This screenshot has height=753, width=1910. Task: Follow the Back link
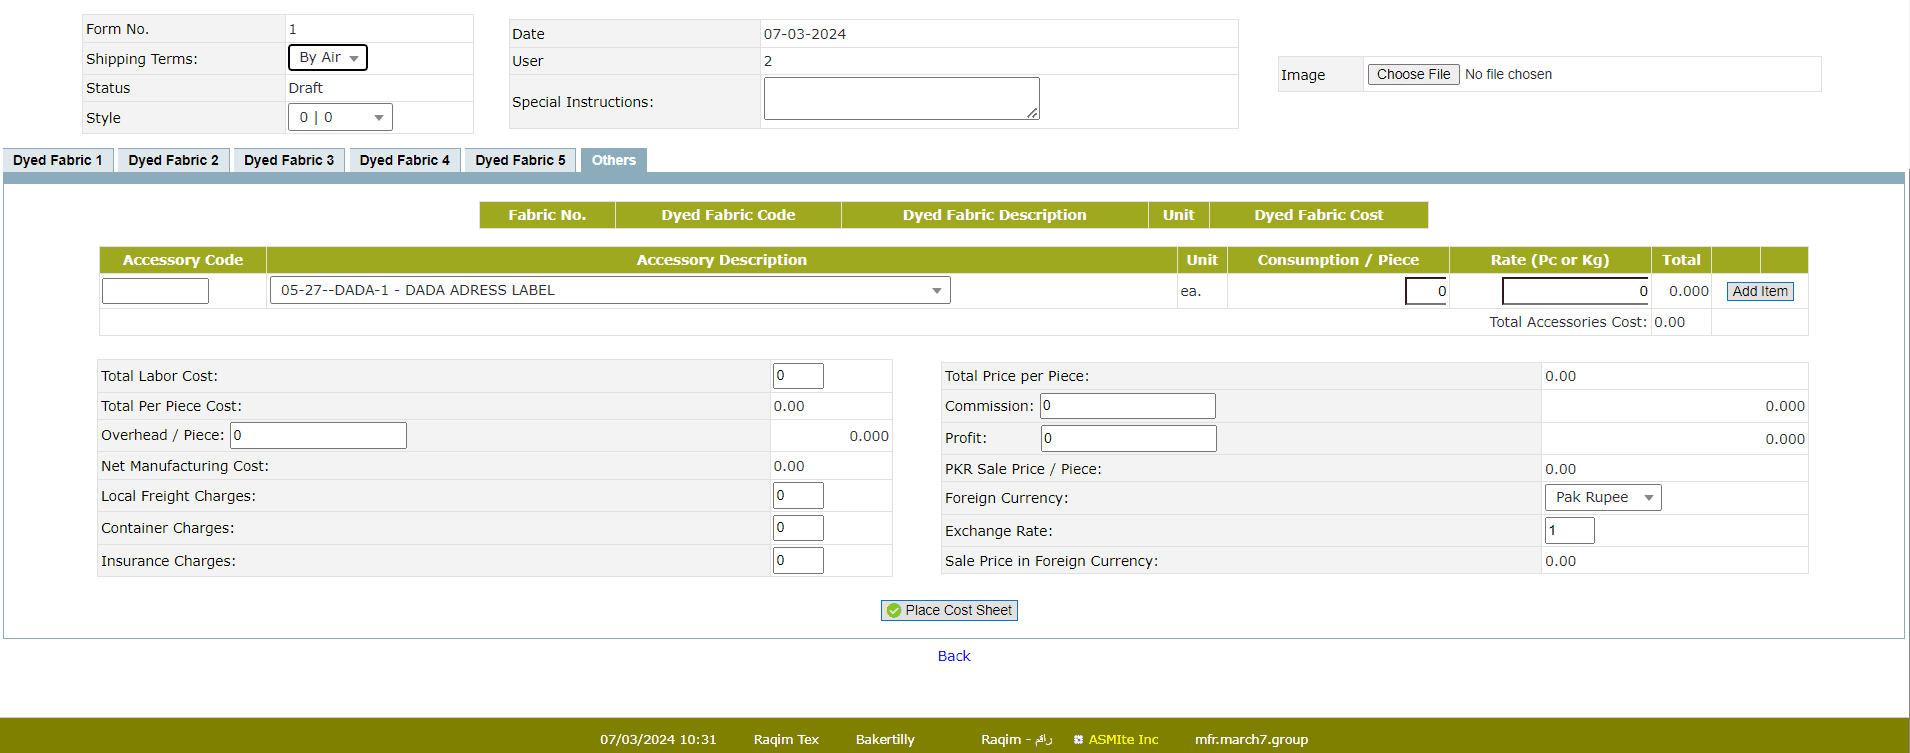[954, 656]
